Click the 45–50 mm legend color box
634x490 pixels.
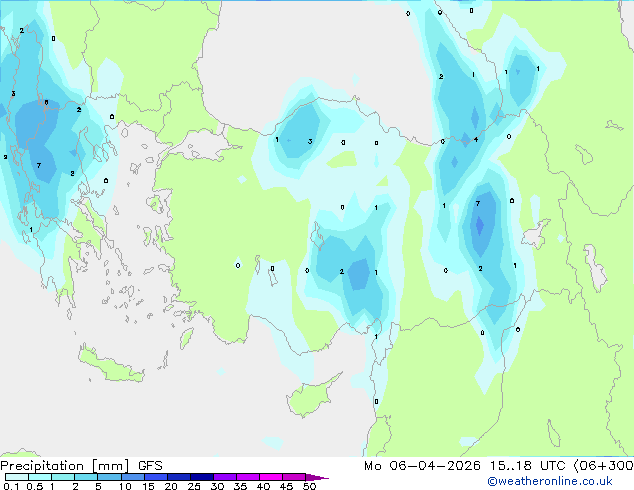pyautogui.click(x=294, y=477)
